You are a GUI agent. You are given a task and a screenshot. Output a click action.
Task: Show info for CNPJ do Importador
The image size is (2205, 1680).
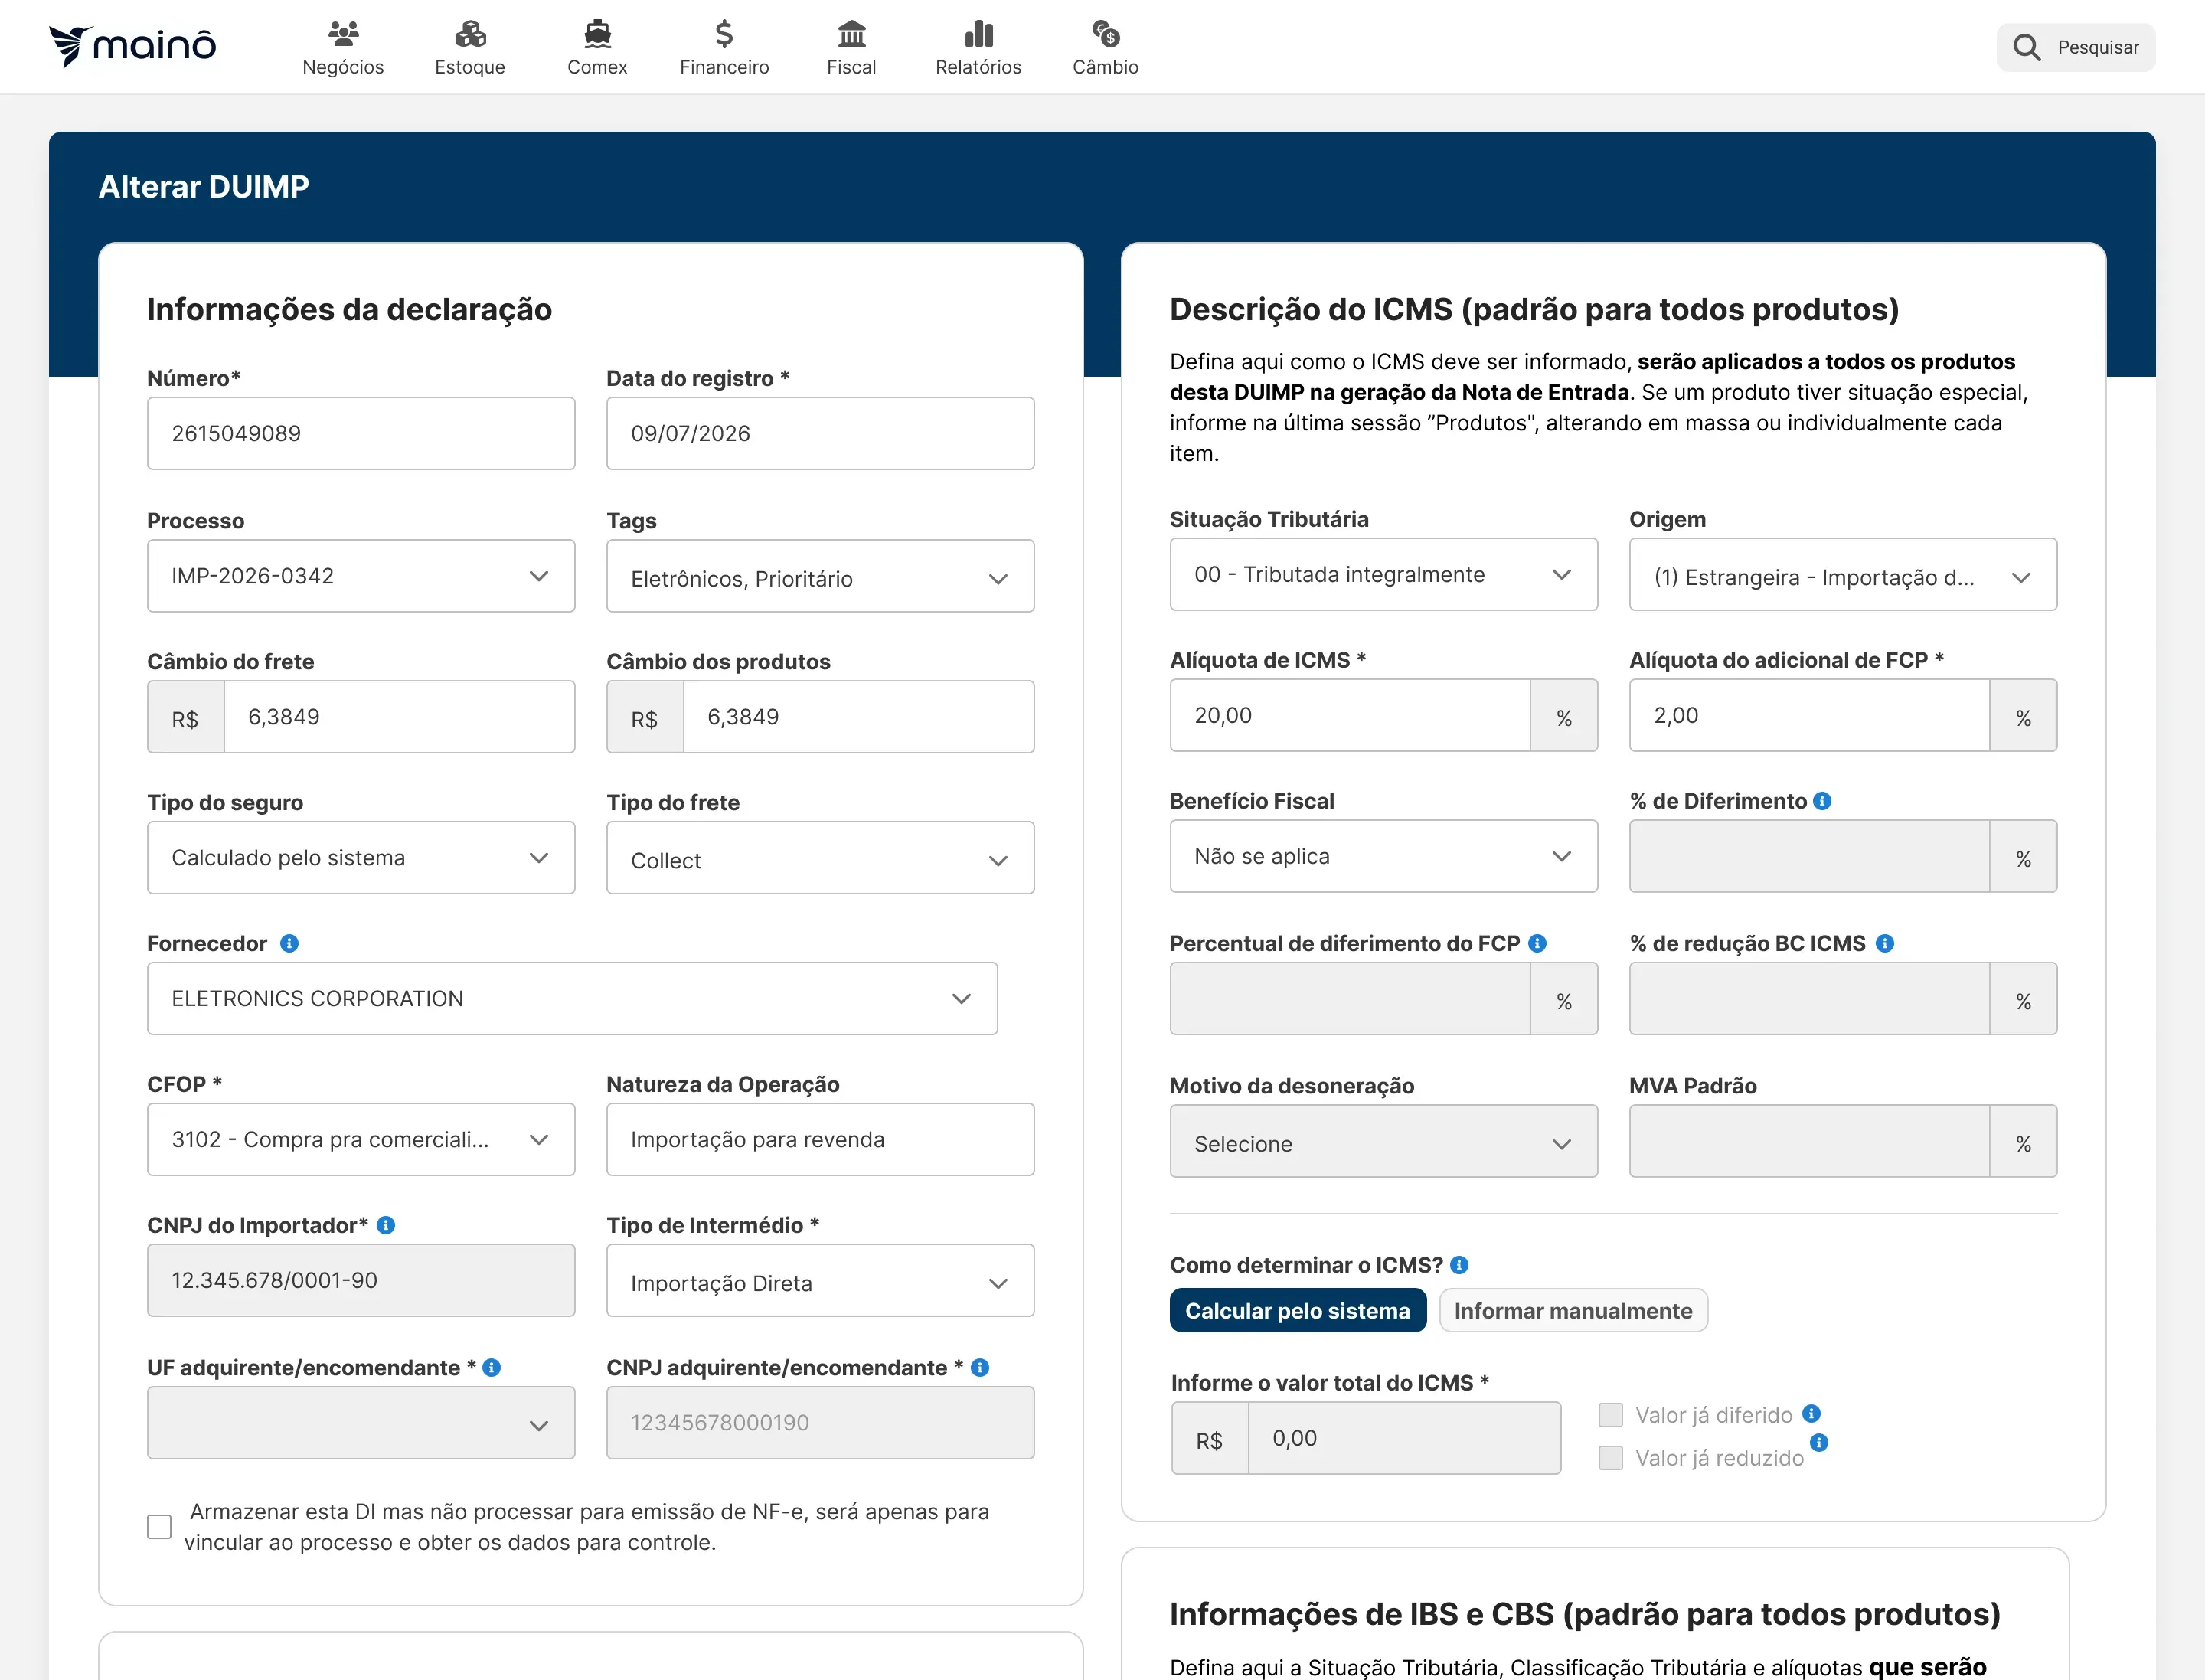click(386, 1225)
